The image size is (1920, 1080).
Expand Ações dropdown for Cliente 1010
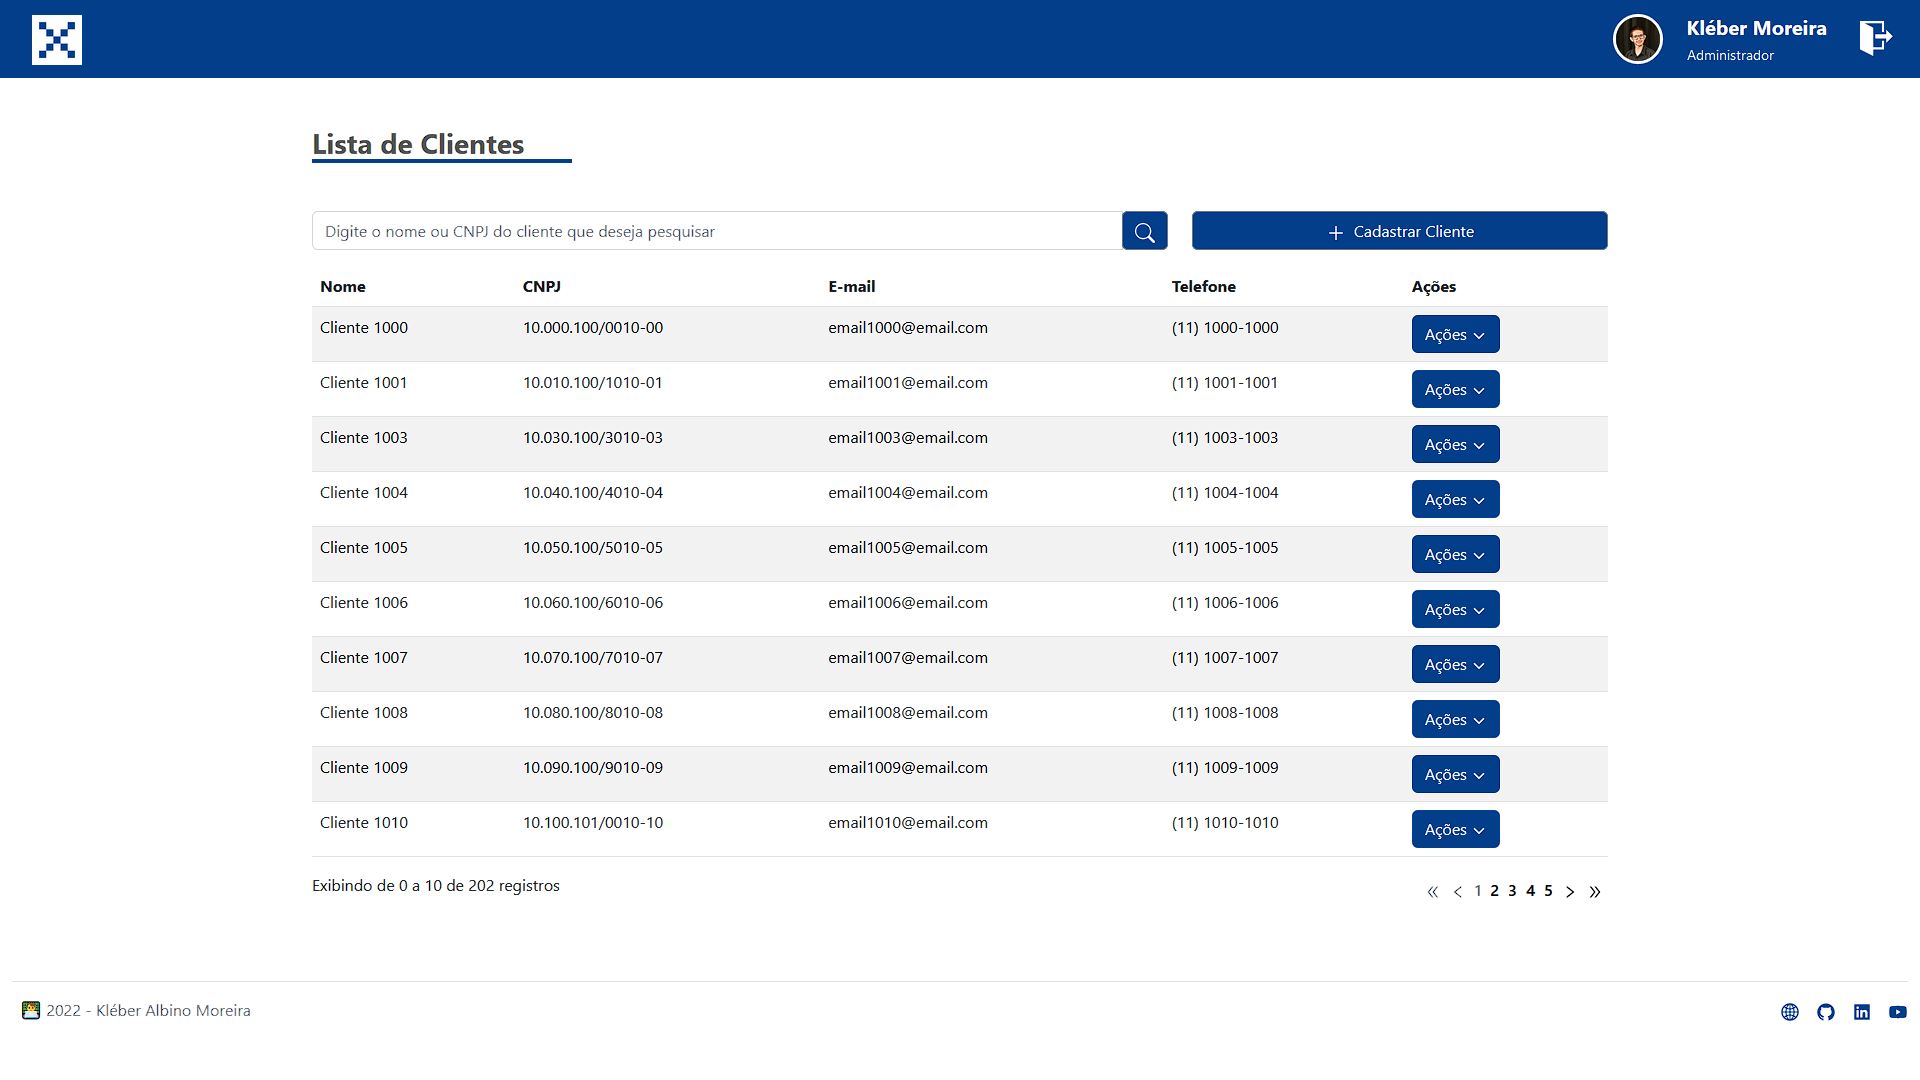point(1455,830)
